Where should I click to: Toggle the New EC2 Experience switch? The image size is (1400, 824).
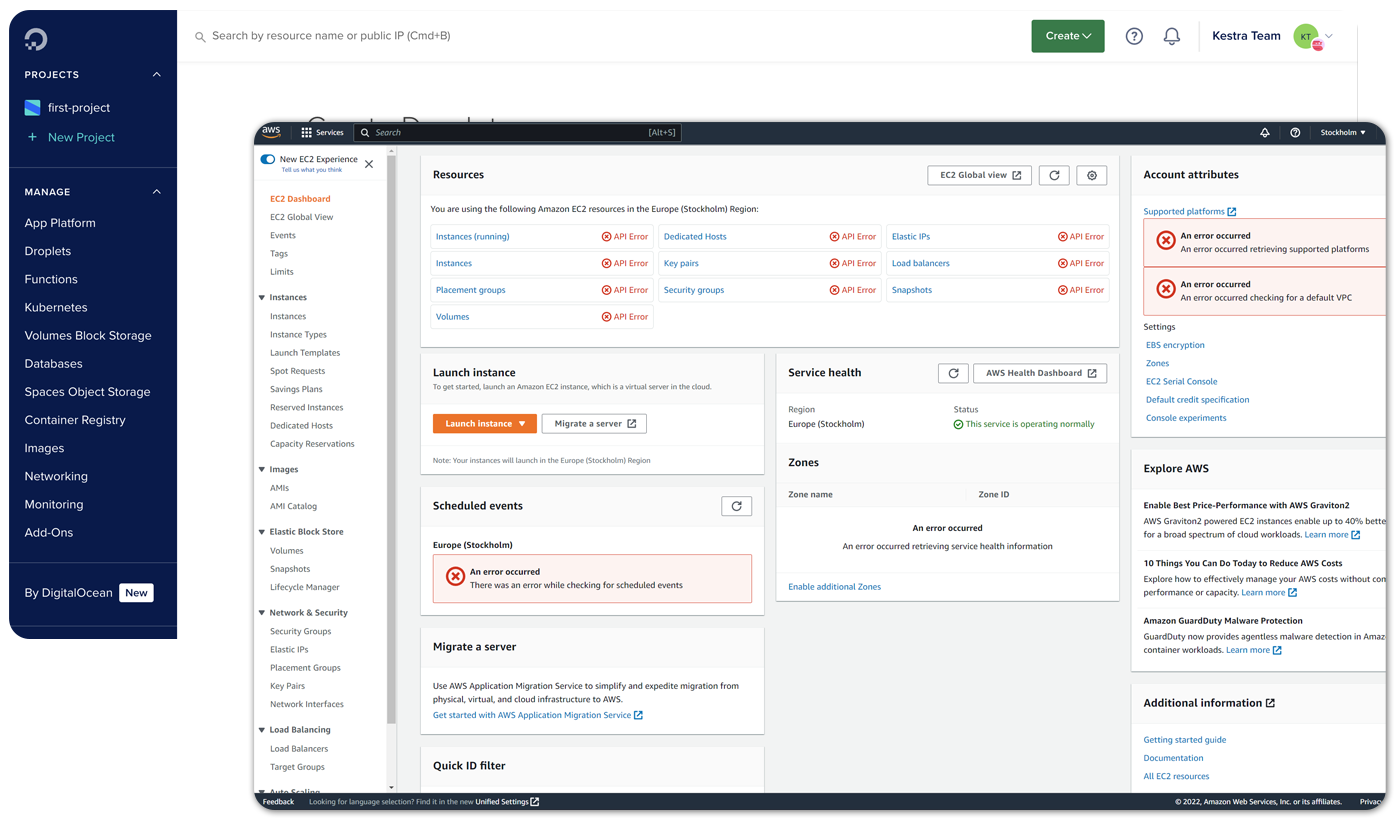267,159
